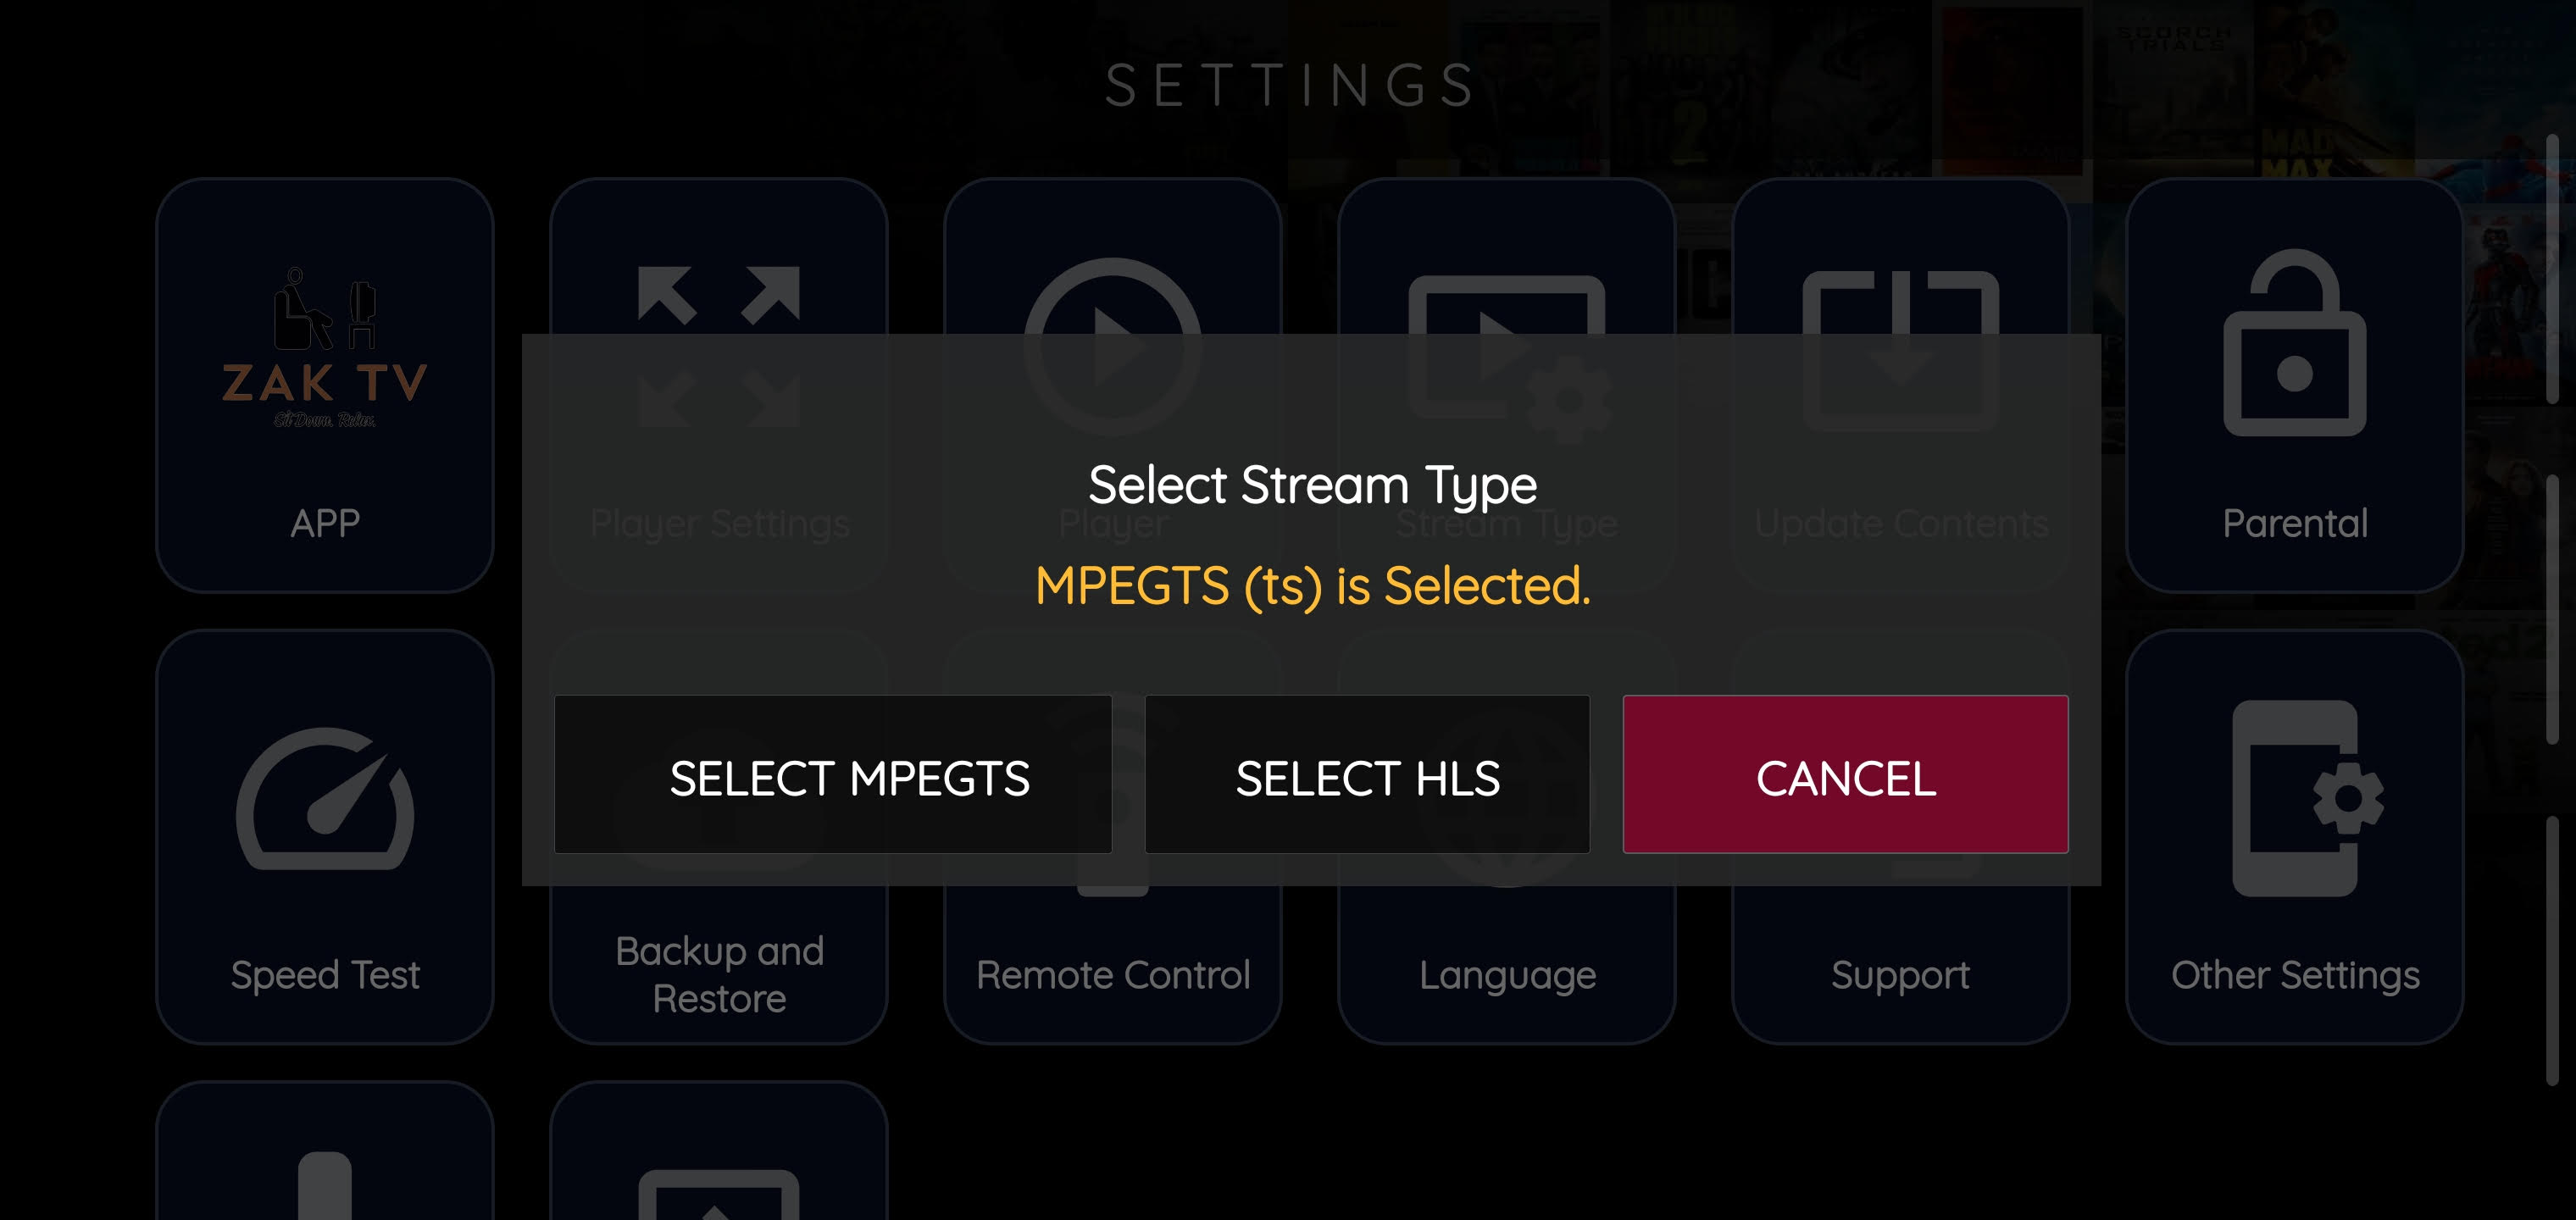Open the Backup and Restore tile

tap(719, 973)
